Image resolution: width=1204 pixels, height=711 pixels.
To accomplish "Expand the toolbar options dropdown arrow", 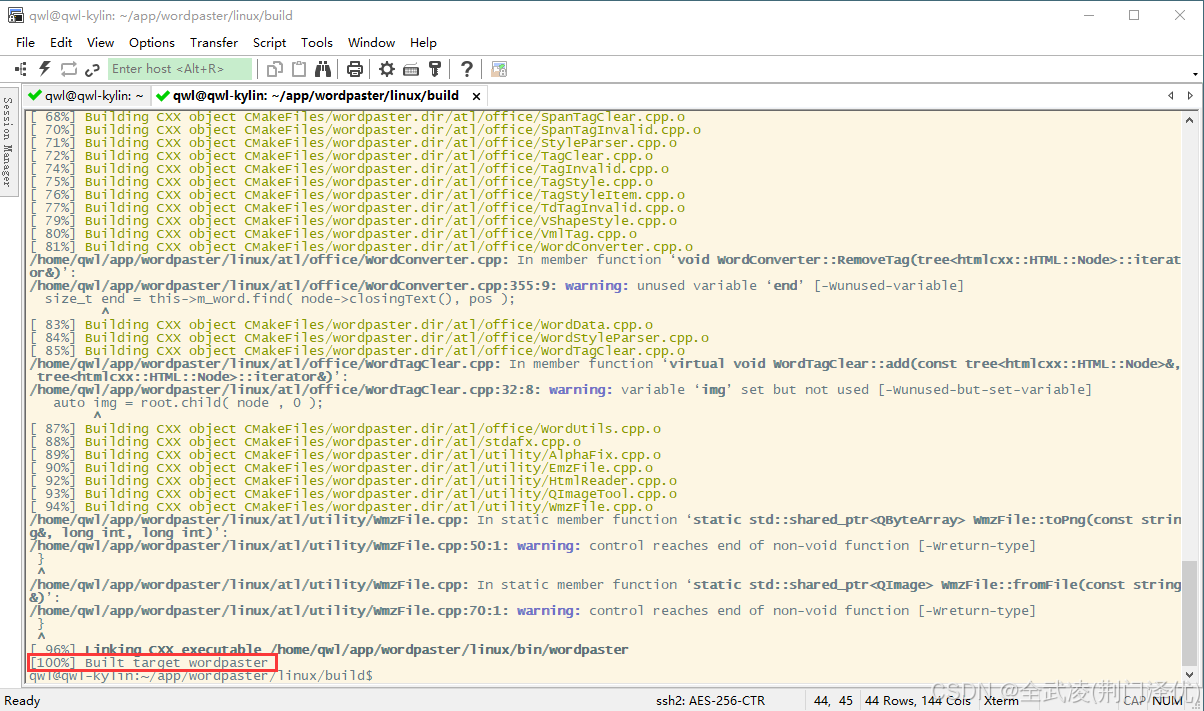I will (1195, 74).
